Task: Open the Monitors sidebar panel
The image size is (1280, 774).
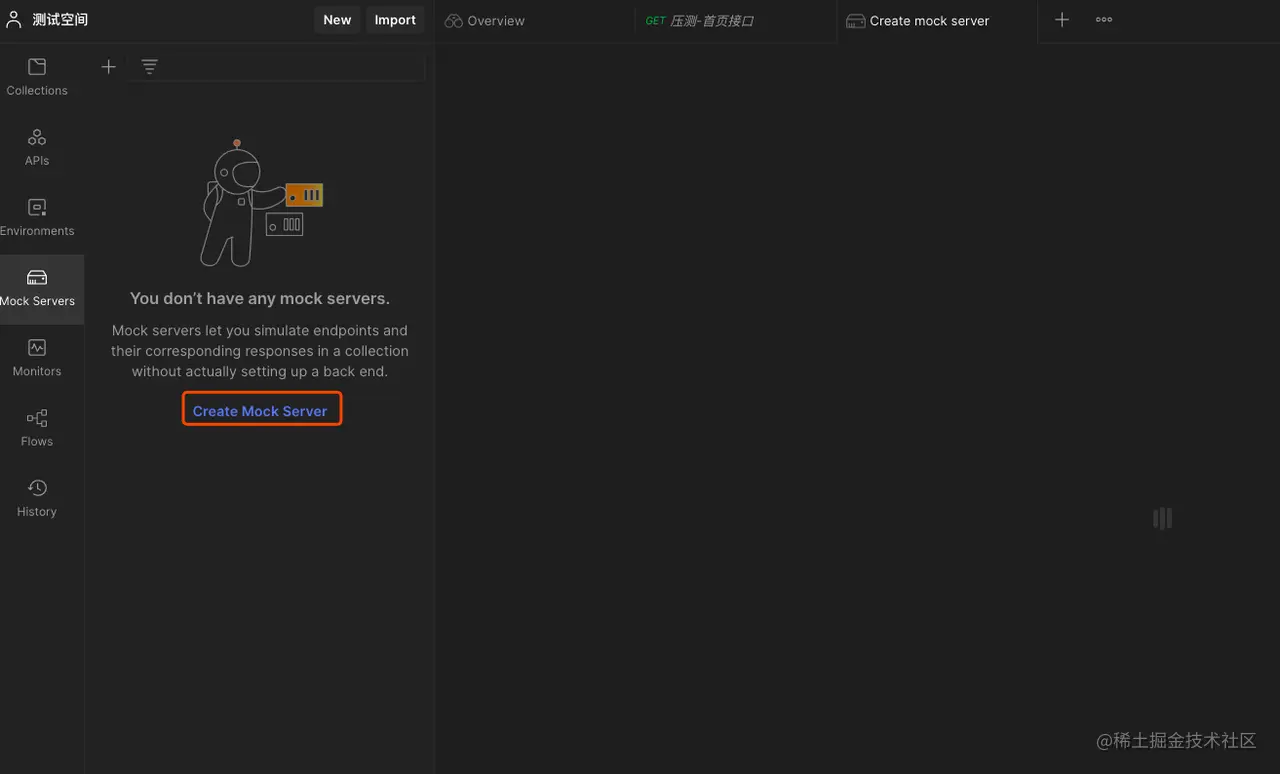Action: pos(37,358)
